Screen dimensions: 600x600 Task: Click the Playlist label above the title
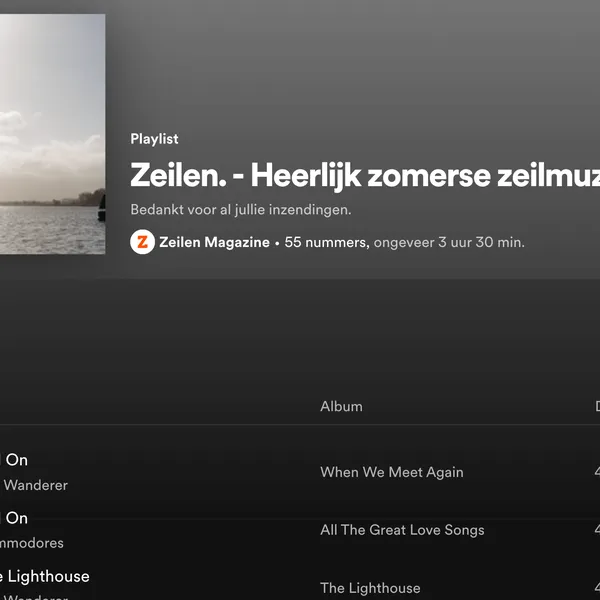(154, 139)
